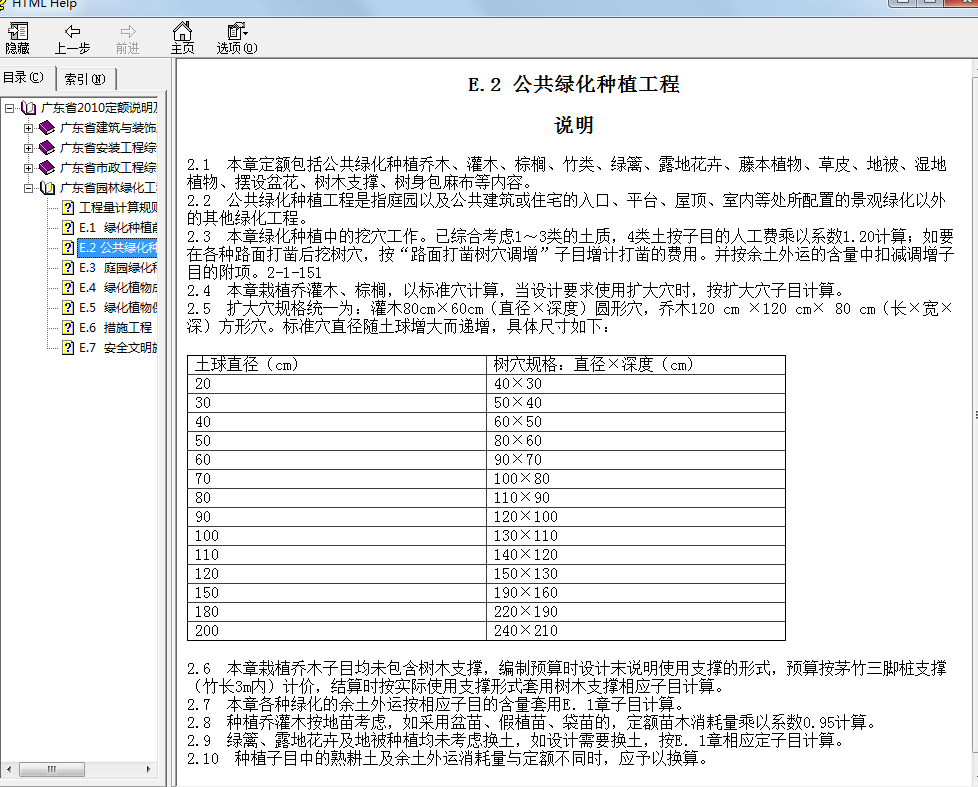
Task: Expand the 广东省安装工程综 book node
Action: pos(28,148)
